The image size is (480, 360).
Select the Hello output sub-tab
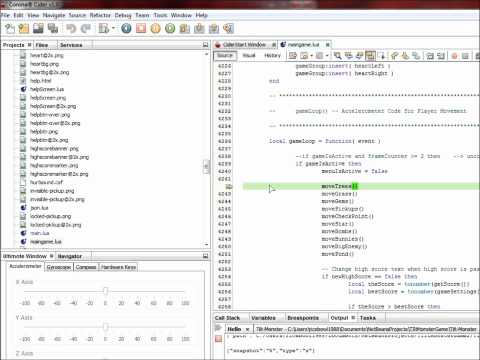(x=234, y=329)
